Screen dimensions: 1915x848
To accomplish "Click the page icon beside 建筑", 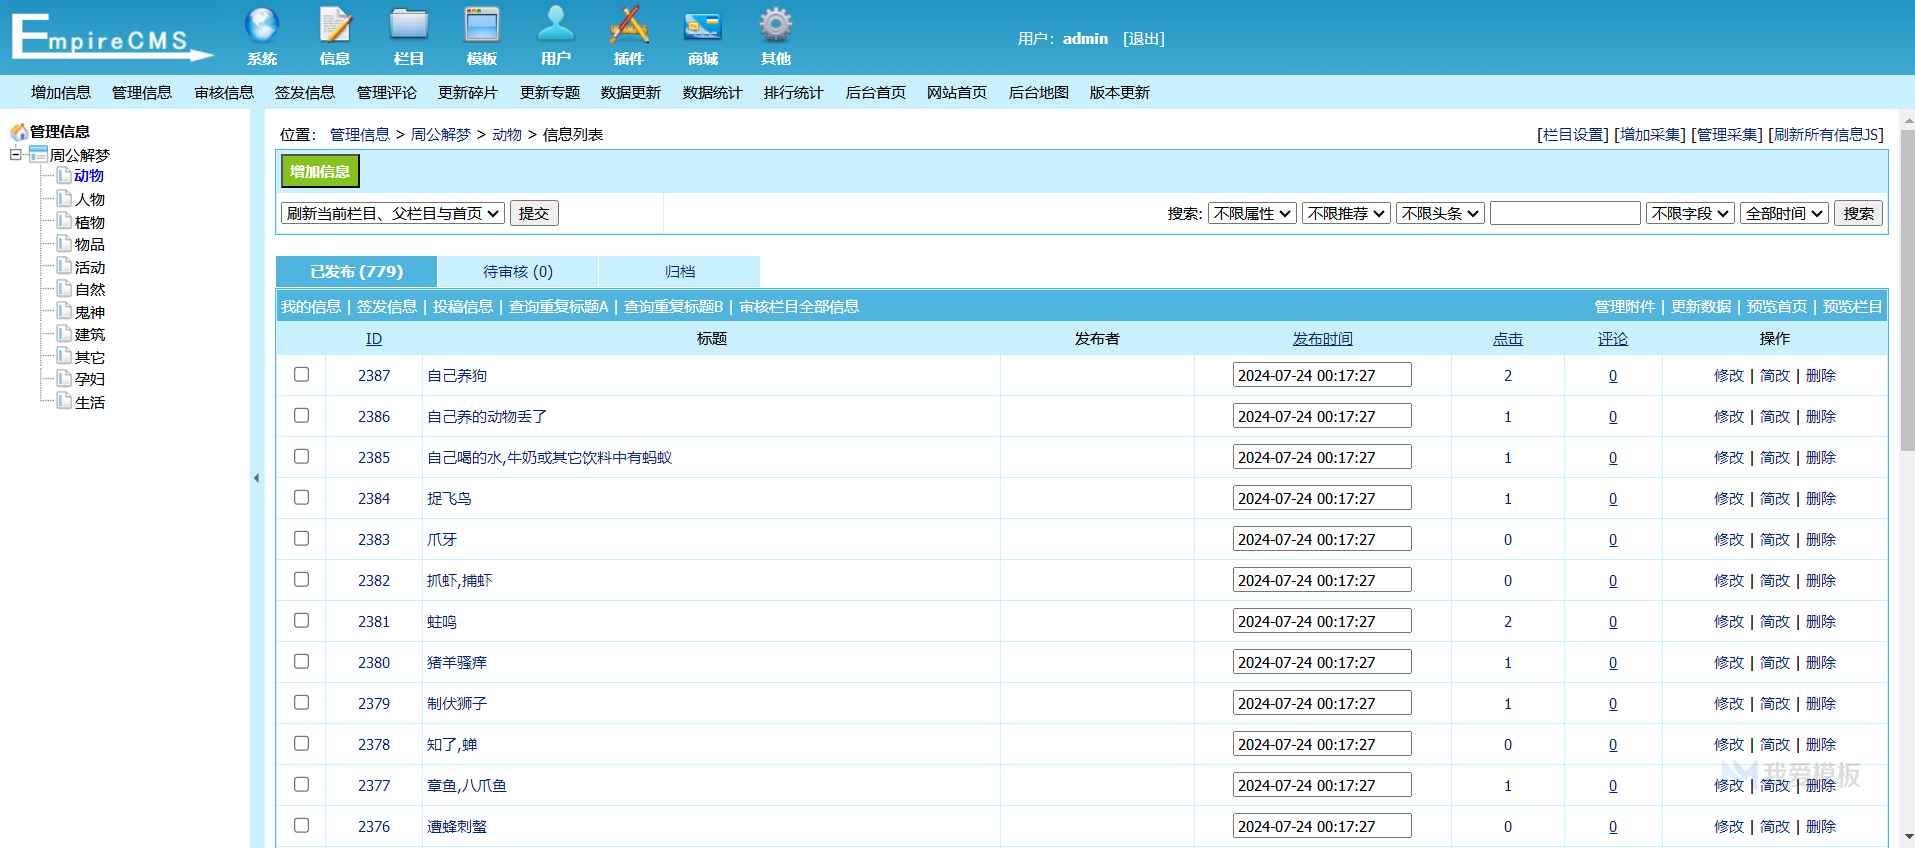I will [x=64, y=333].
